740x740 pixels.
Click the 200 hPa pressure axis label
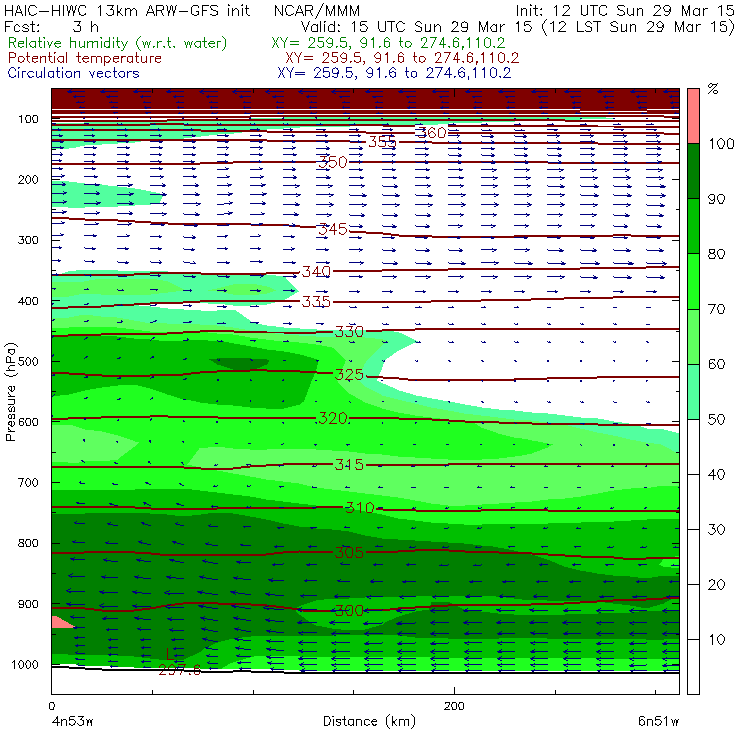pos(28,180)
